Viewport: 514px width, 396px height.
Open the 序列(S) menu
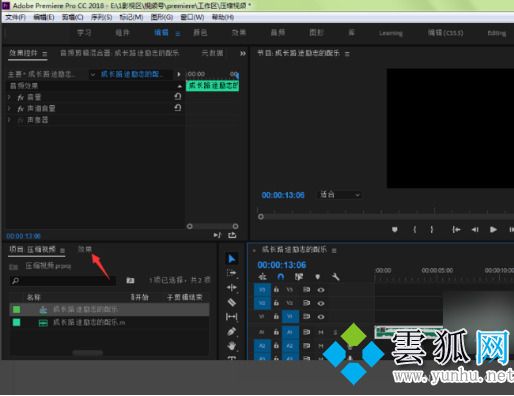click(x=101, y=17)
